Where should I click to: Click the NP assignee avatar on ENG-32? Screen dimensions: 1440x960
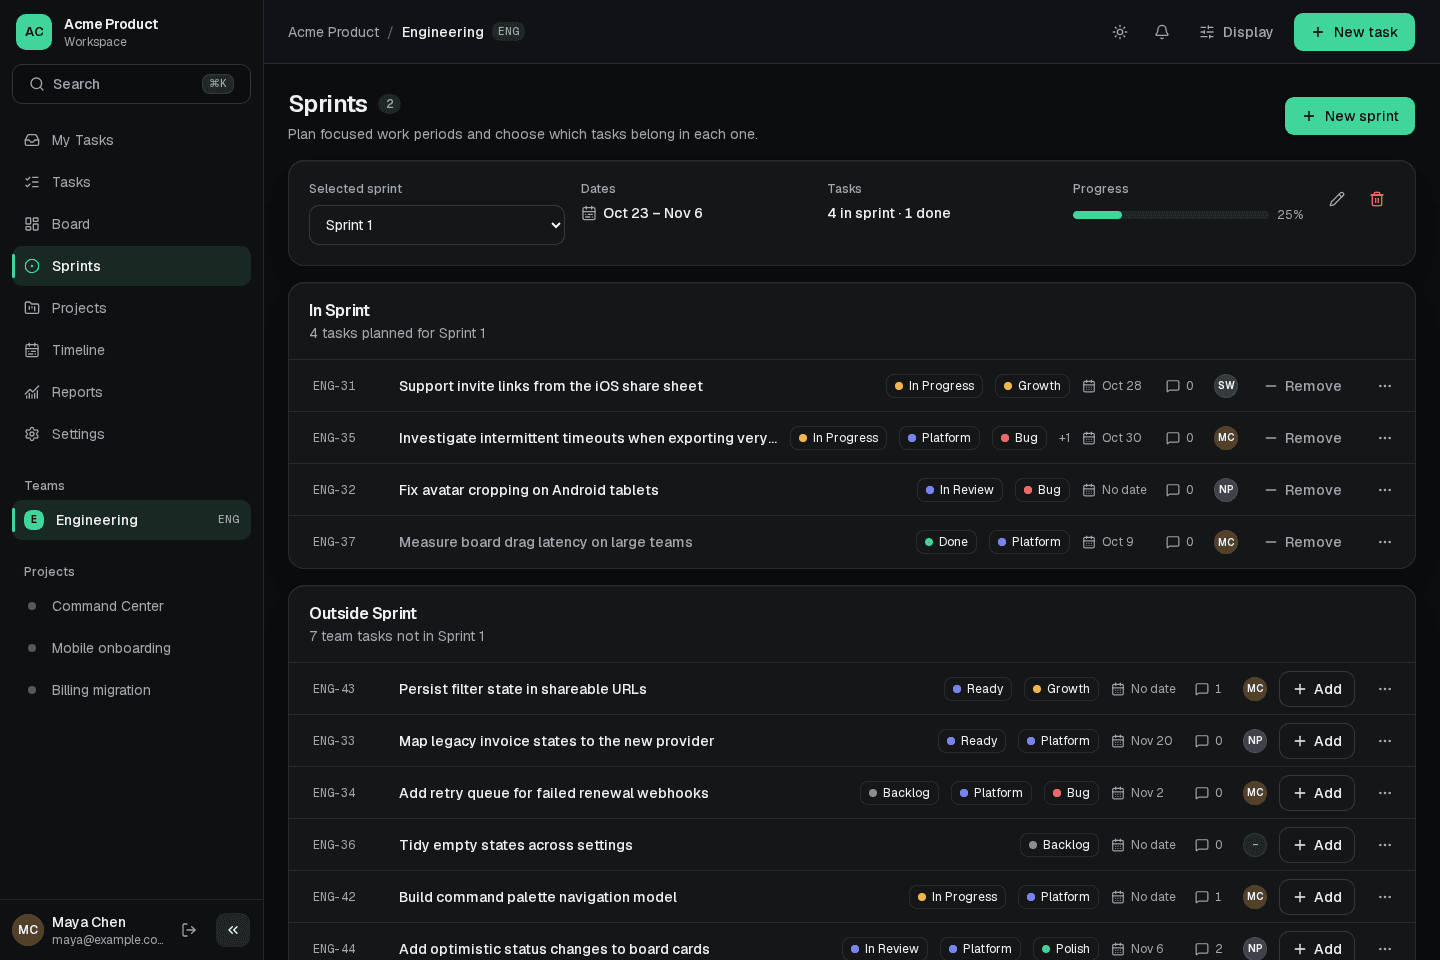point(1226,490)
